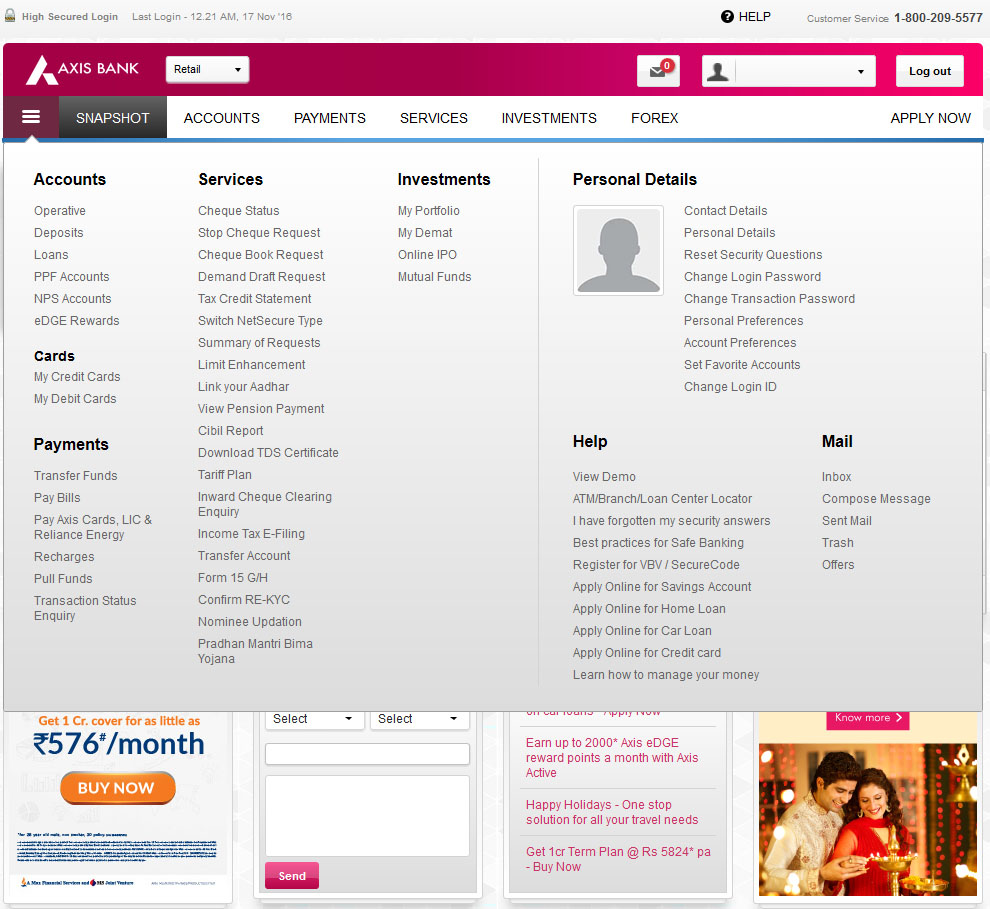Open the Investments tab
This screenshot has width=990, height=909.
pos(549,118)
